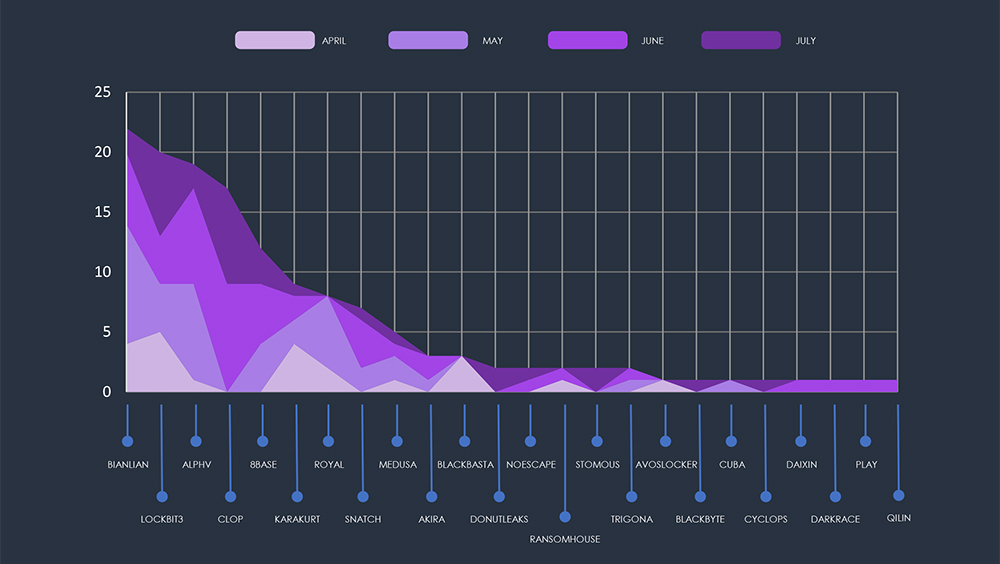
Task: Click the AVOSLOCKER axis label
Action: click(666, 464)
